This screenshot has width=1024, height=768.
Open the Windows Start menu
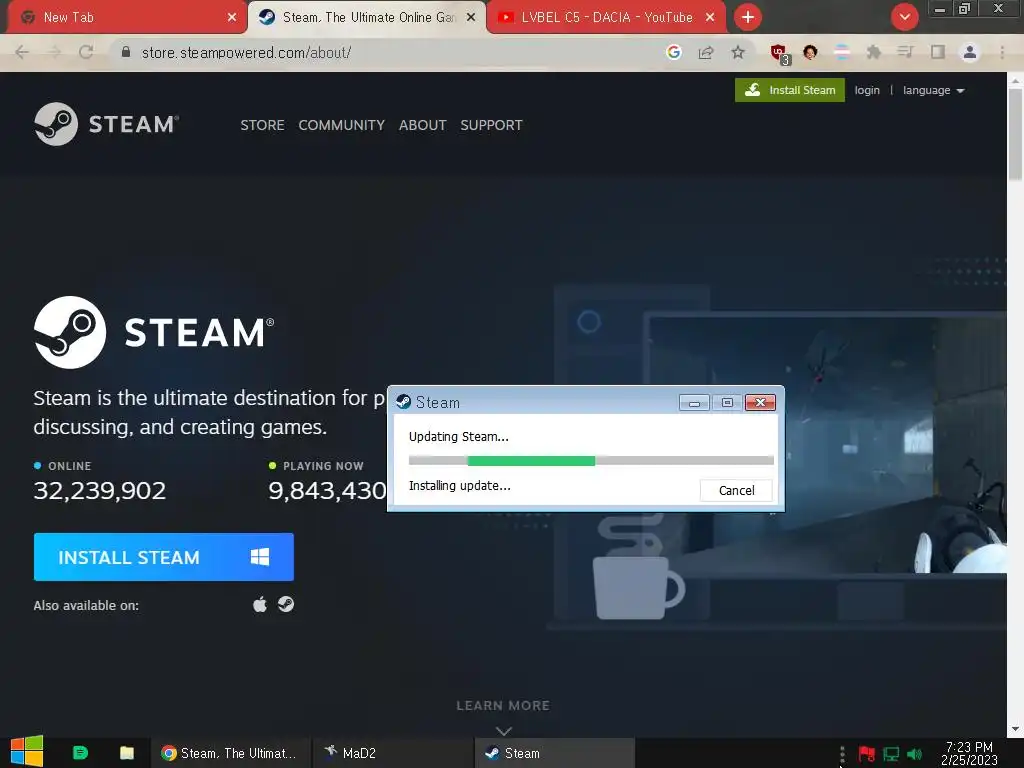click(27, 752)
